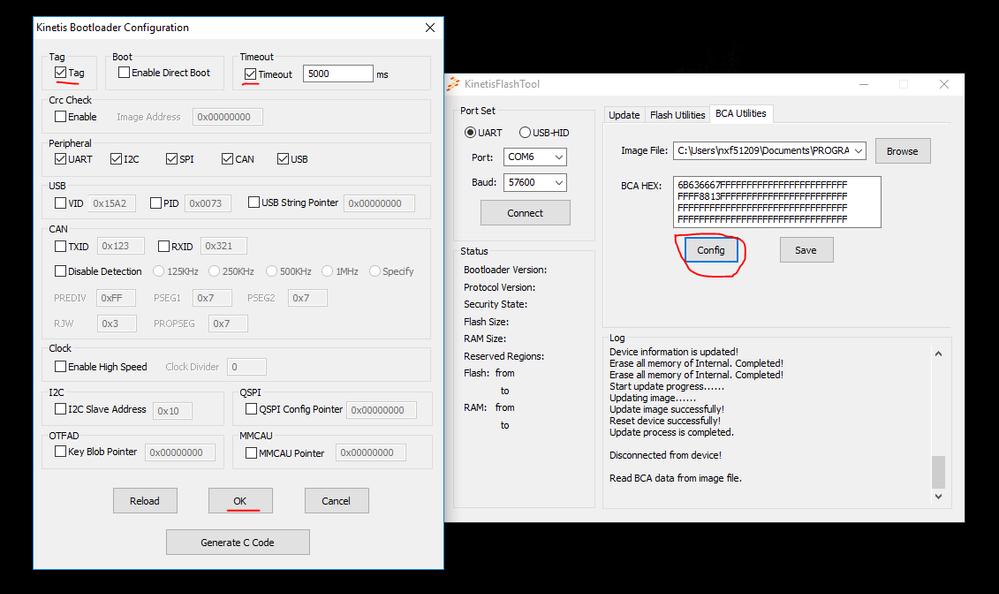Confirm bootloader configuration with OK

[240, 501]
